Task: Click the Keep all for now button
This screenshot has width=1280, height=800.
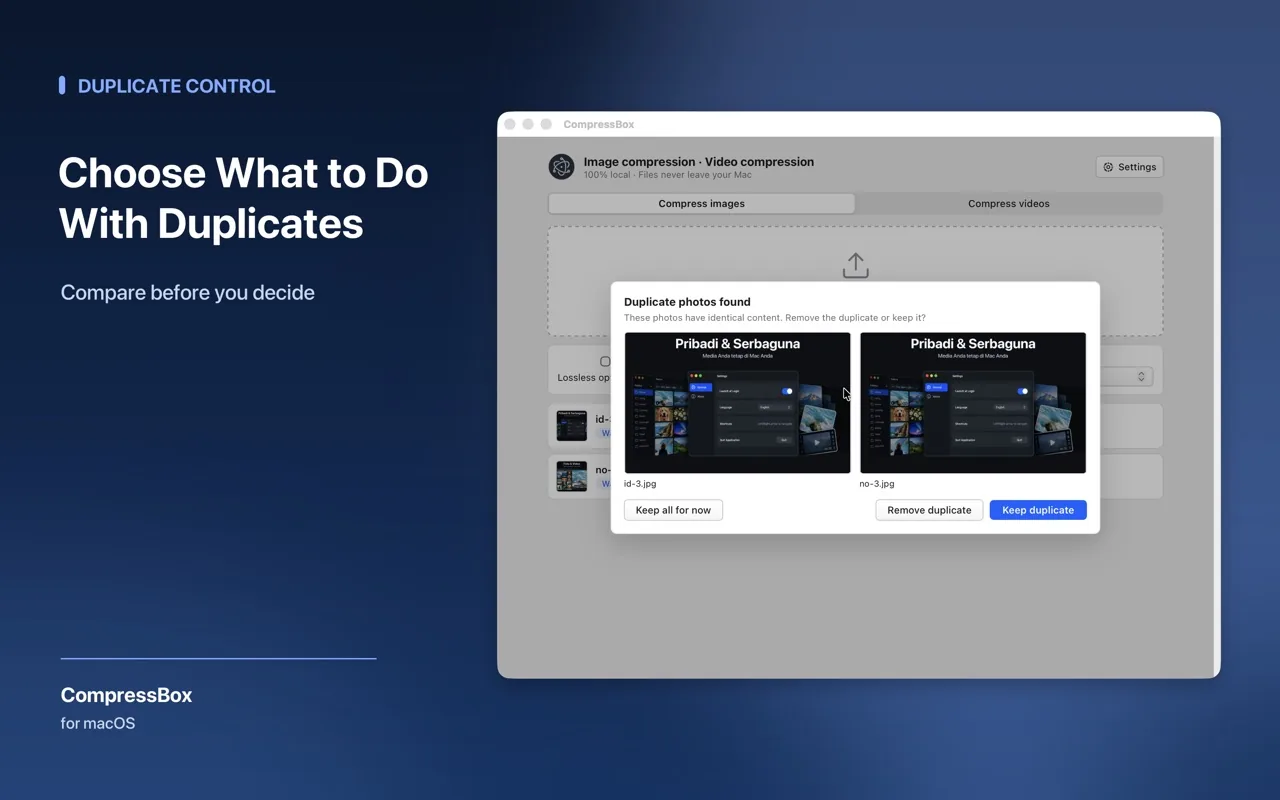Action: (x=673, y=510)
